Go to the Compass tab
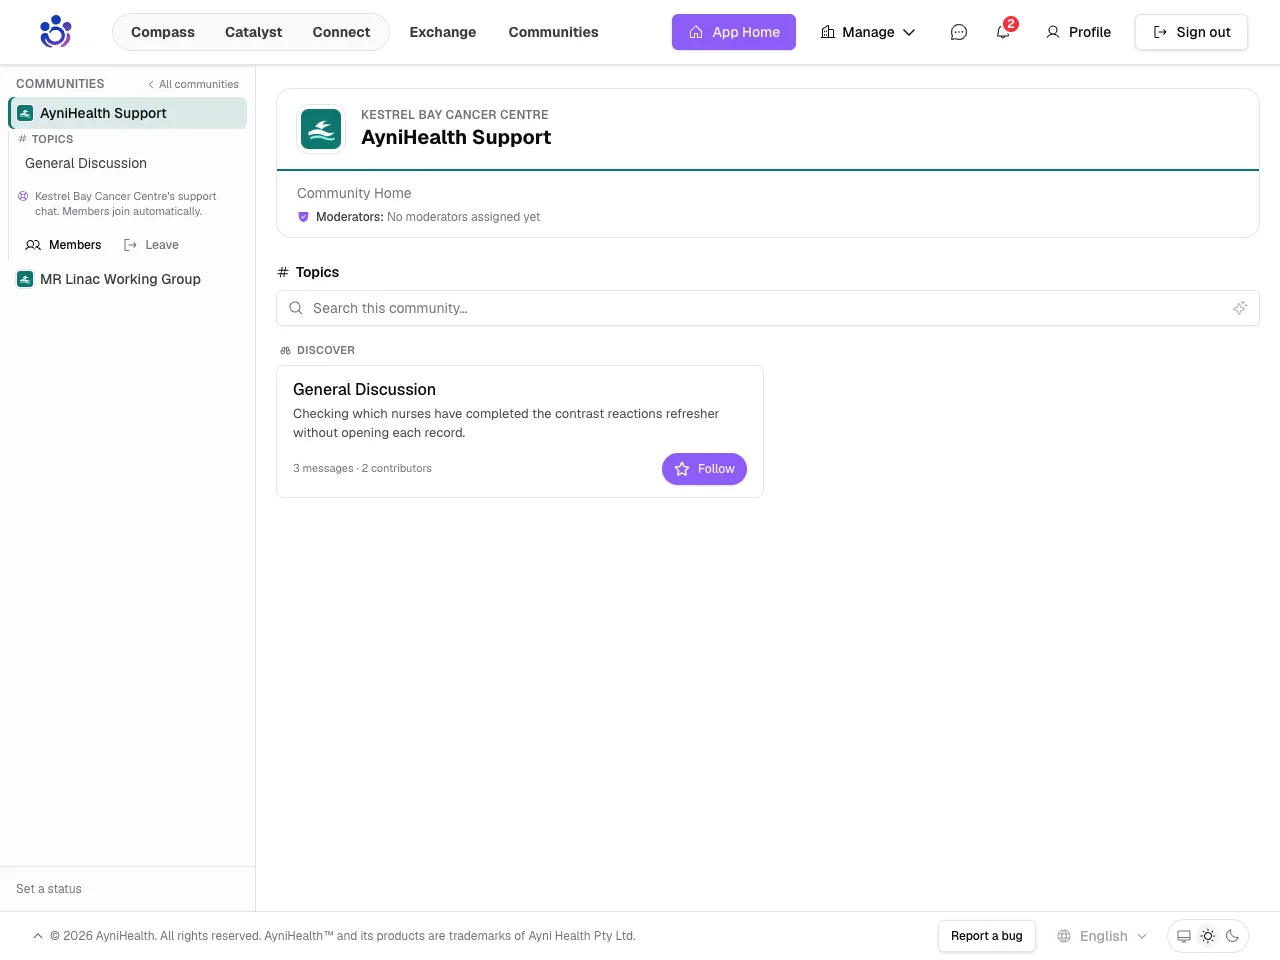This screenshot has width=1280, height=960. tap(163, 32)
